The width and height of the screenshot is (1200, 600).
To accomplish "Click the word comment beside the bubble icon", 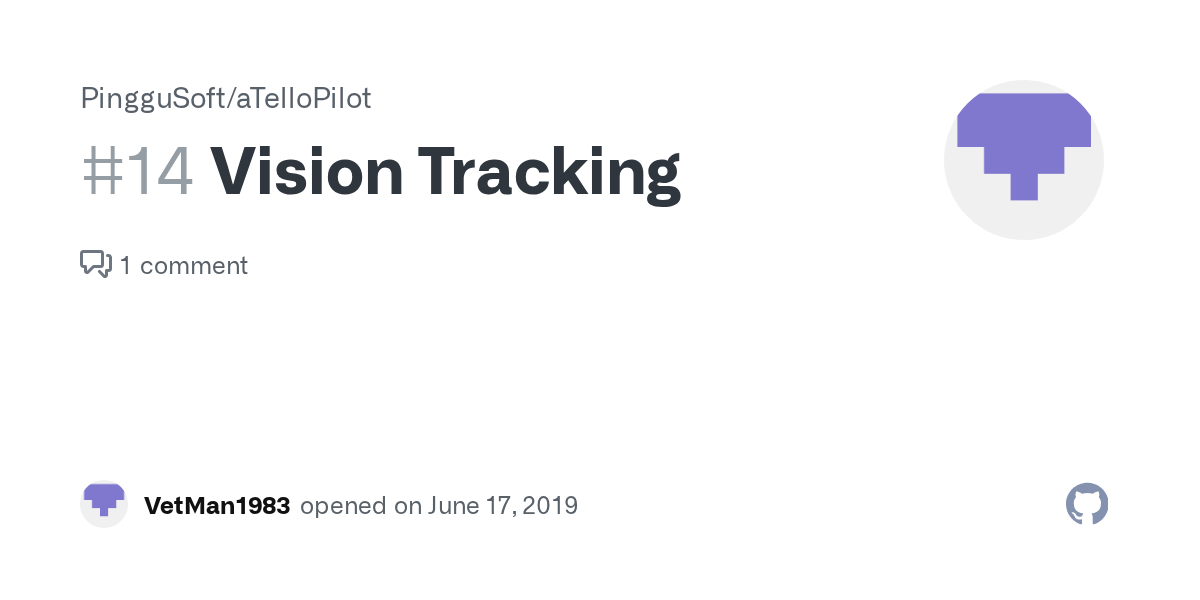I will (x=194, y=266).
